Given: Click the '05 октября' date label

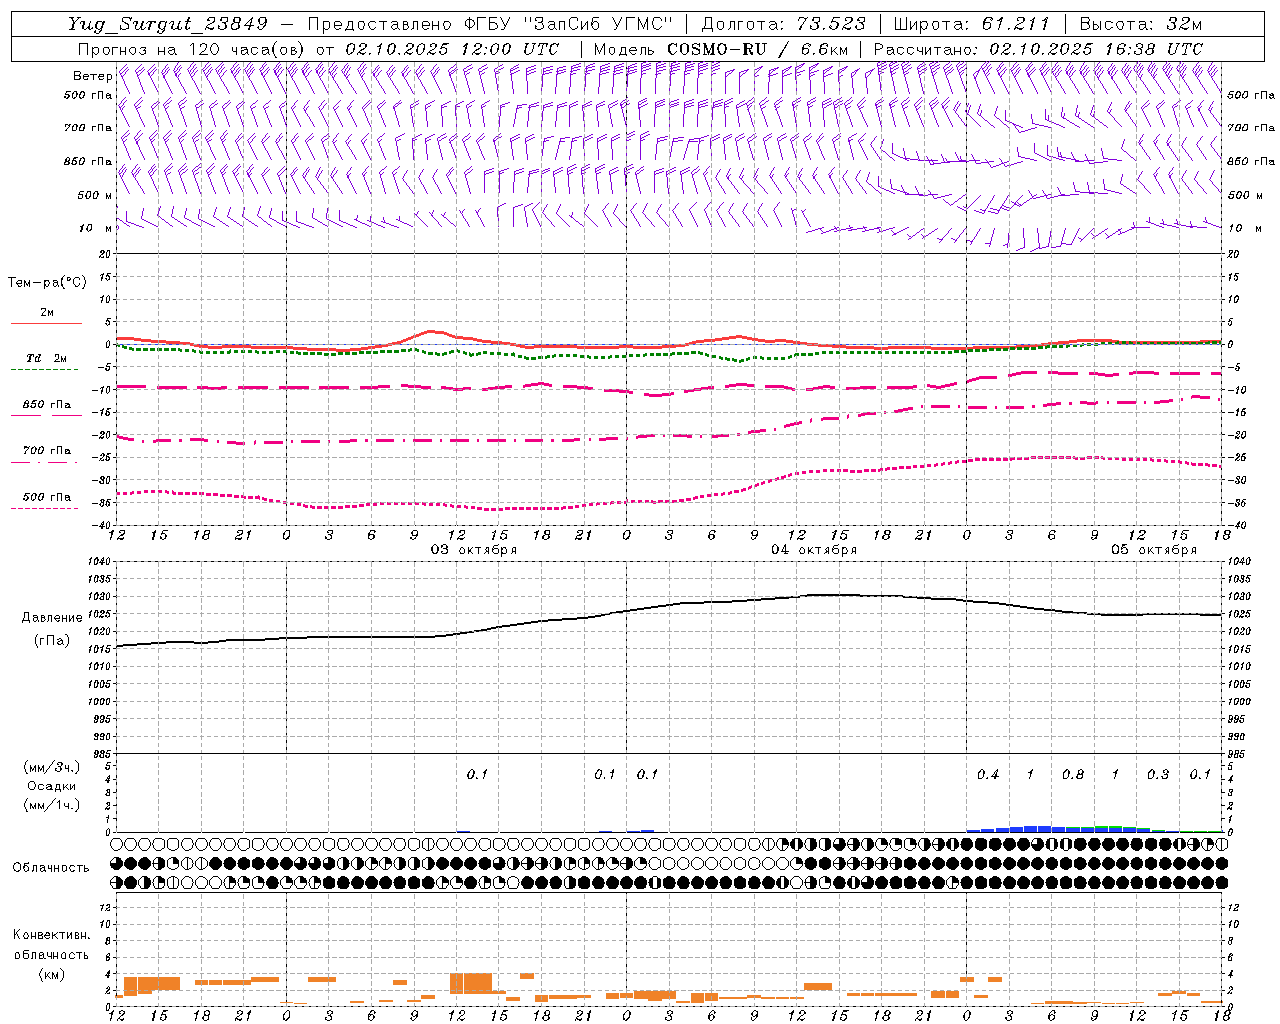Looking at the screenshot, I should tap(1154, 550).
